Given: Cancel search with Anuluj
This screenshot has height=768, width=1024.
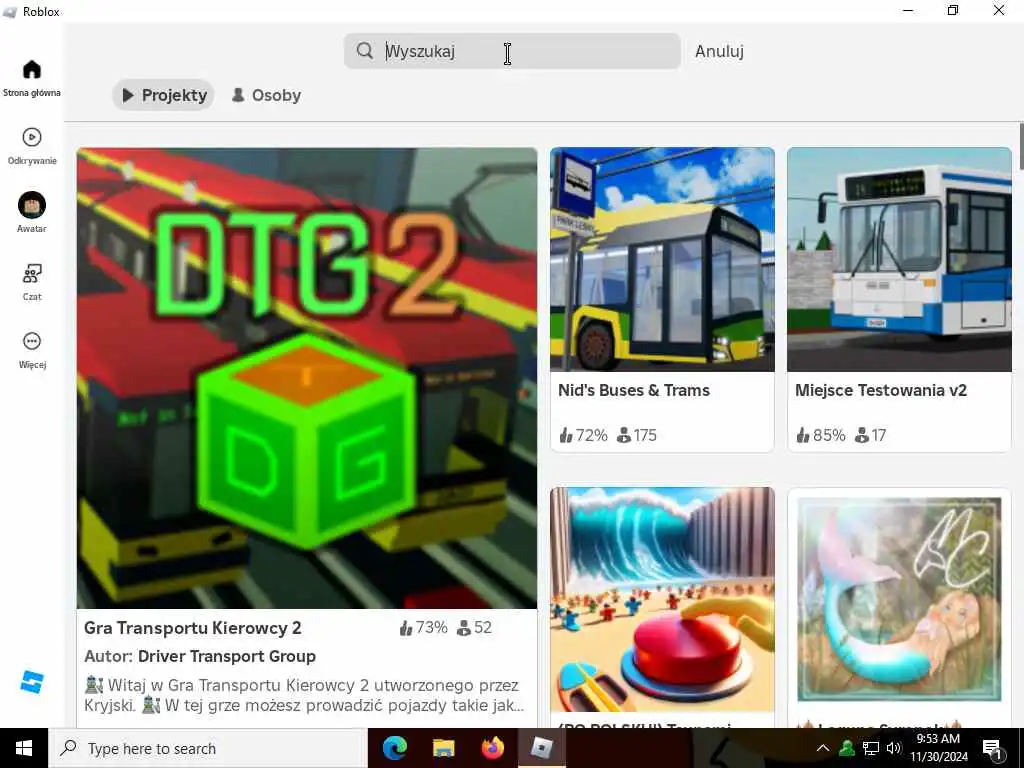Looking at the screenshot, I should [719, 51].
